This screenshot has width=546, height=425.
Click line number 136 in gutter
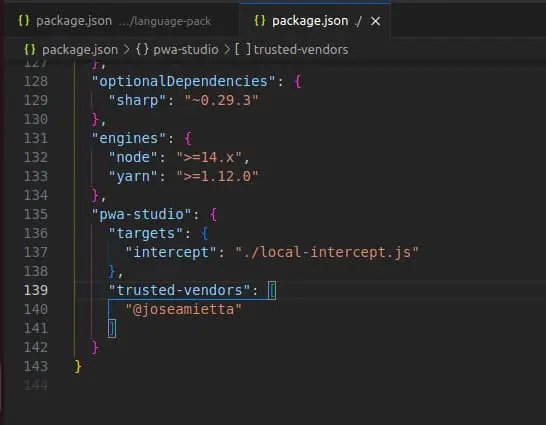[36, 233]
